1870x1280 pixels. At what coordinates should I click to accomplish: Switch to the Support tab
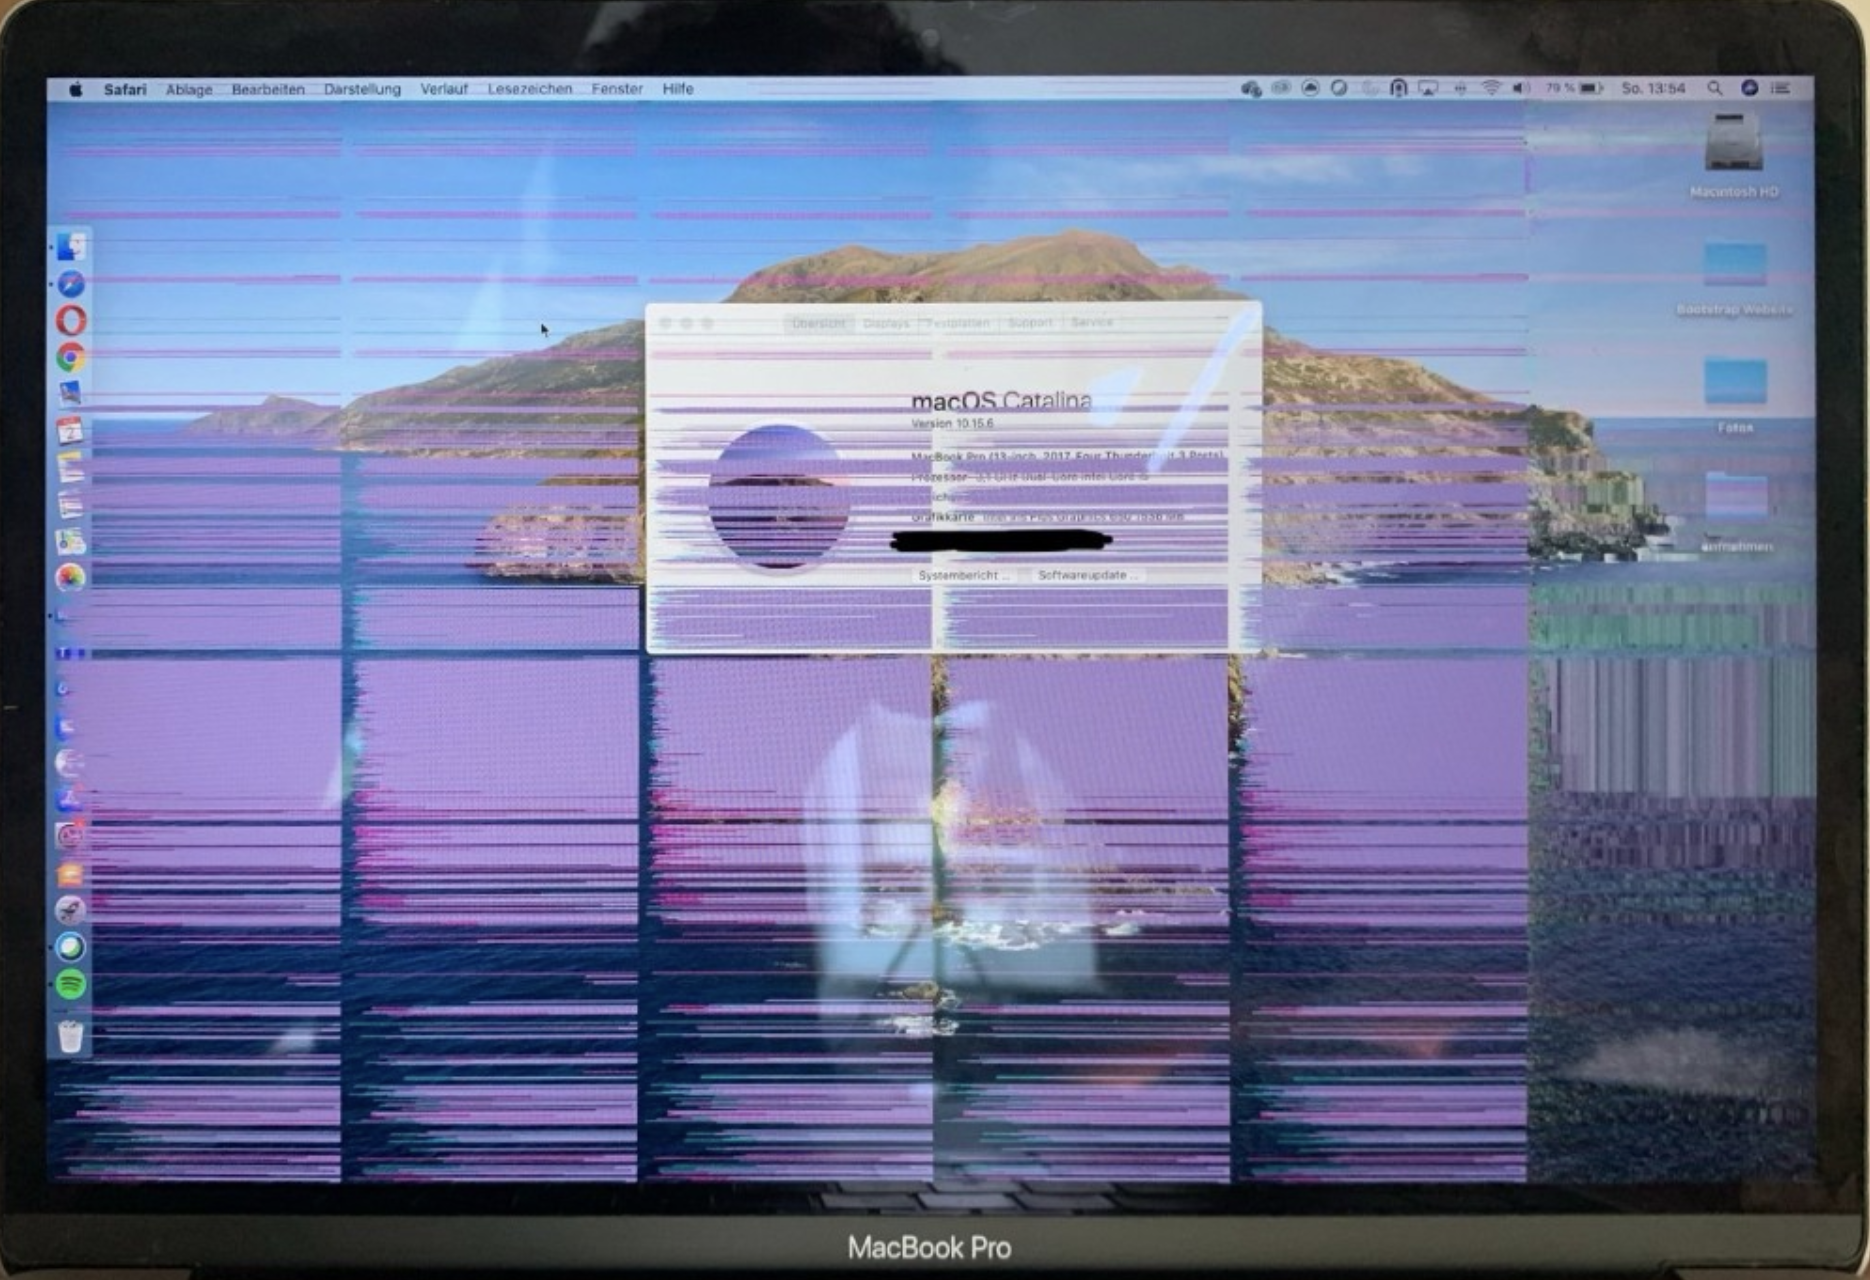point(1030,323)
